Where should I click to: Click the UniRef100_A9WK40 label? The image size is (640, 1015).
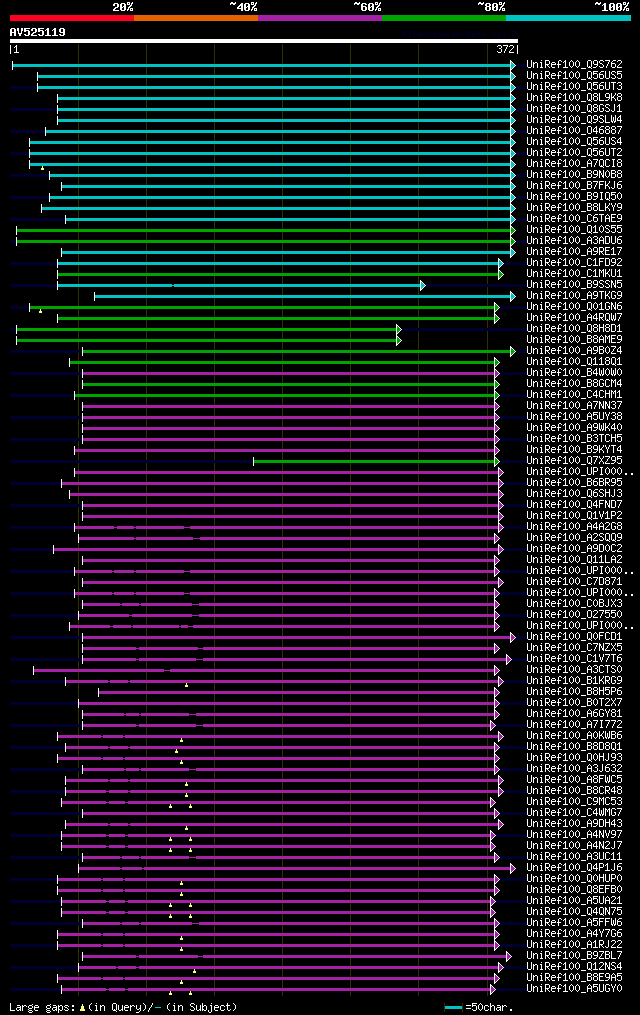tap(575, 428)
